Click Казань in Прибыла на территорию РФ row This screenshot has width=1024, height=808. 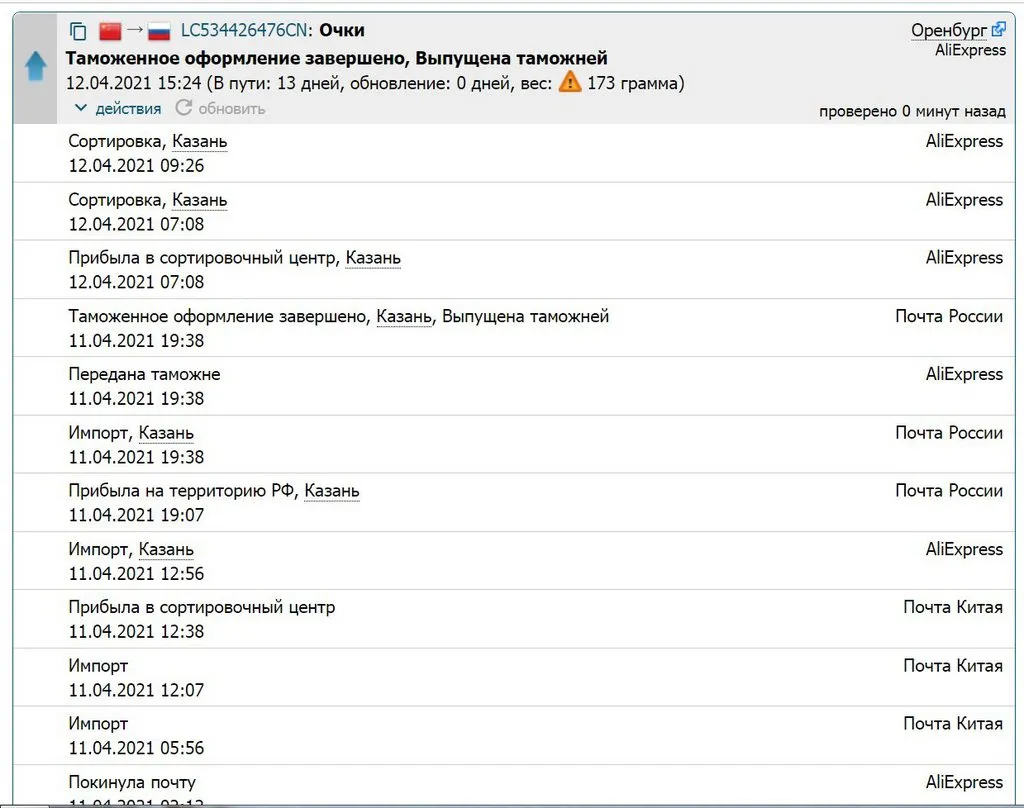click(x=332, y=491)
